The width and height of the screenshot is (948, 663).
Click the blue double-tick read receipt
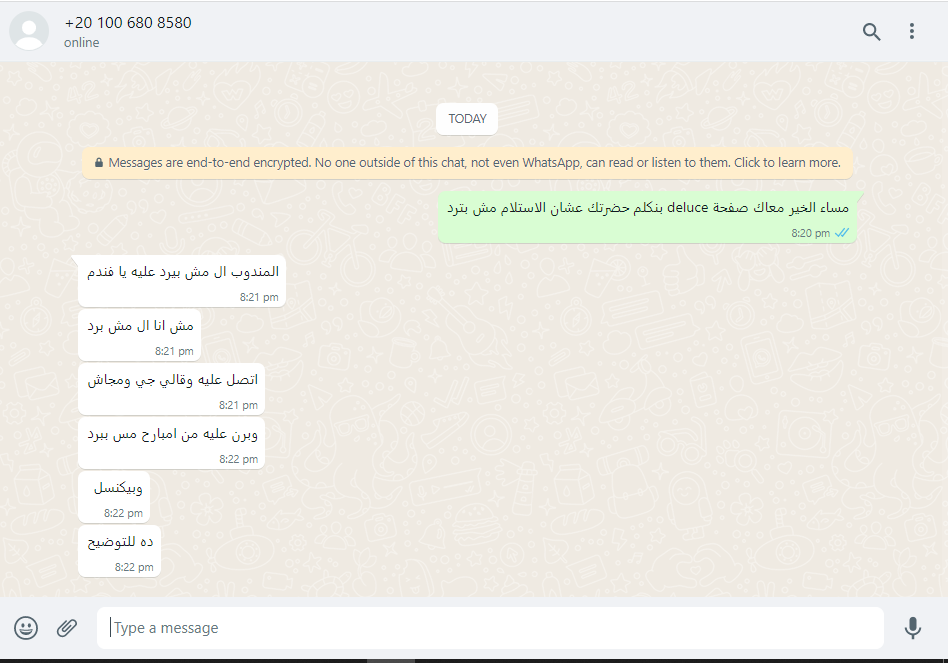click(x=842, y=233)
